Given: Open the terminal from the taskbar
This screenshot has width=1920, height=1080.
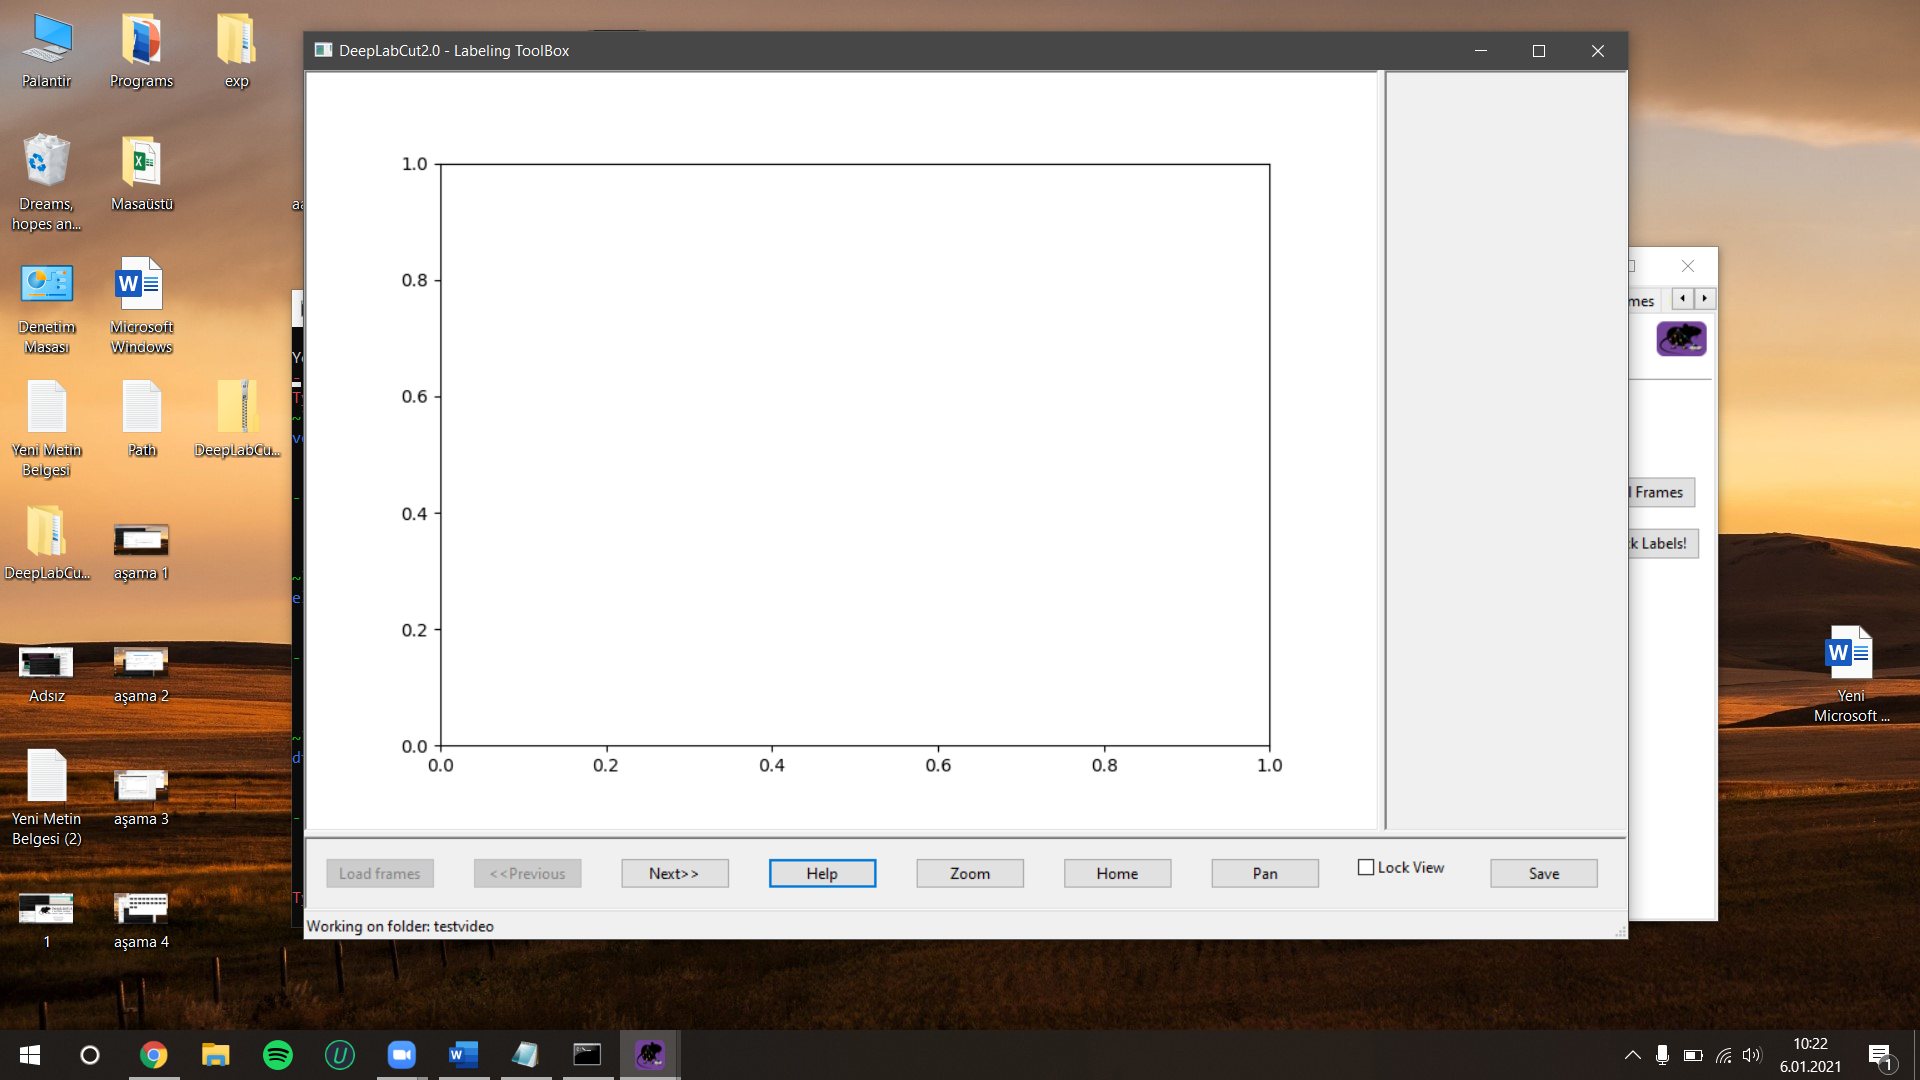Looking at the screenshot, I should pyautogui.click(x=587, y=1055).
